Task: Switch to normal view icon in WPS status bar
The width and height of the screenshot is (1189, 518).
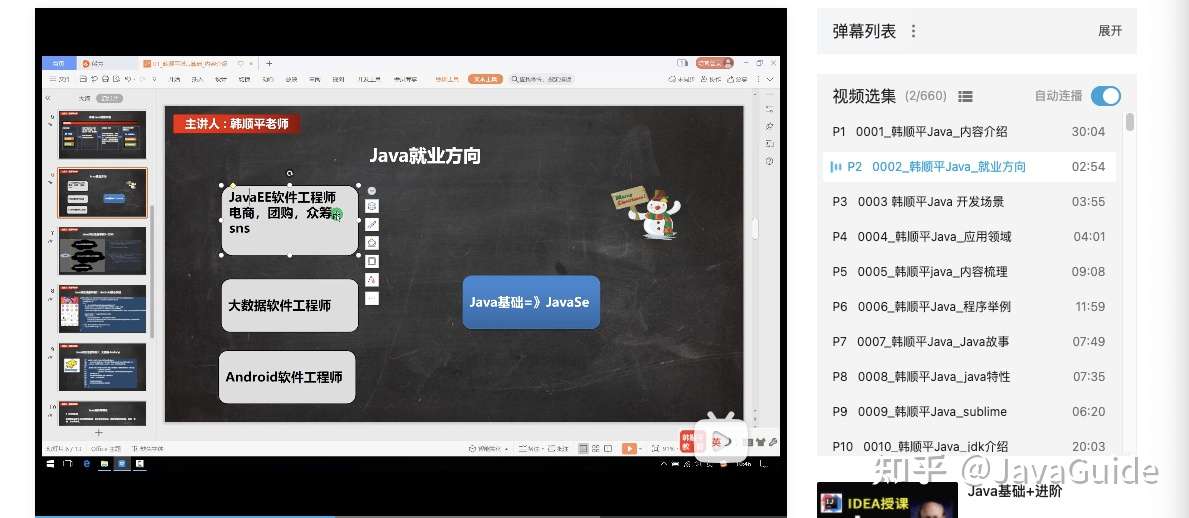Action: click(583, 448)
